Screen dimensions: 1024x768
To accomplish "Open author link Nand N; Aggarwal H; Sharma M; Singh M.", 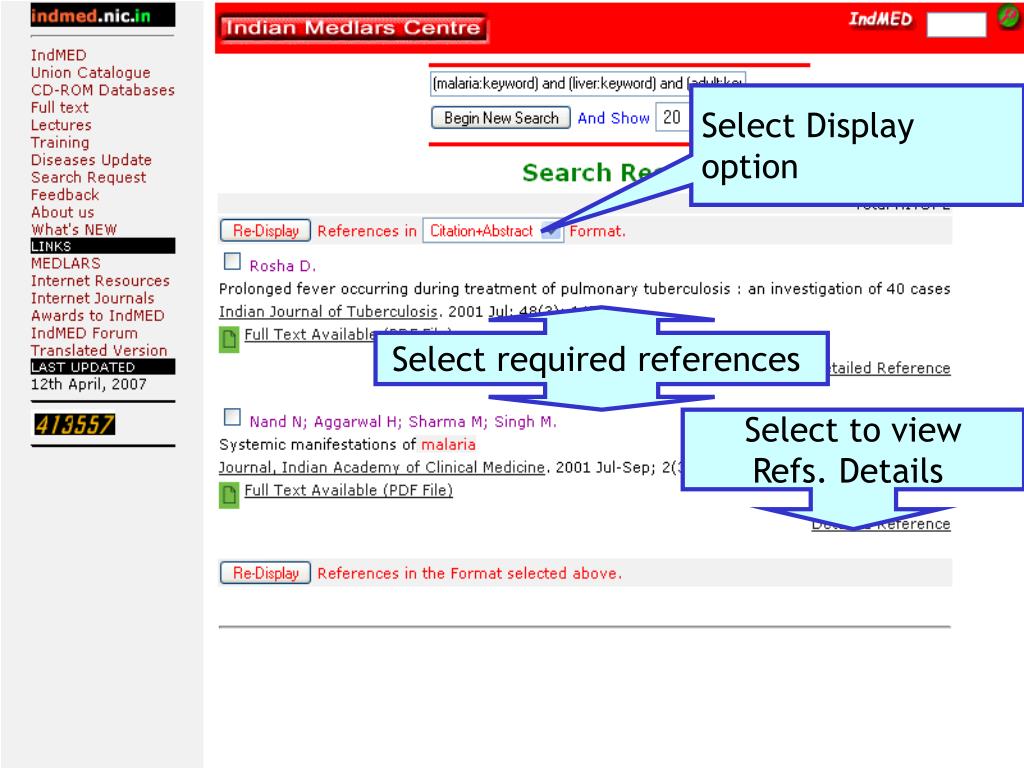I will 403,422.
